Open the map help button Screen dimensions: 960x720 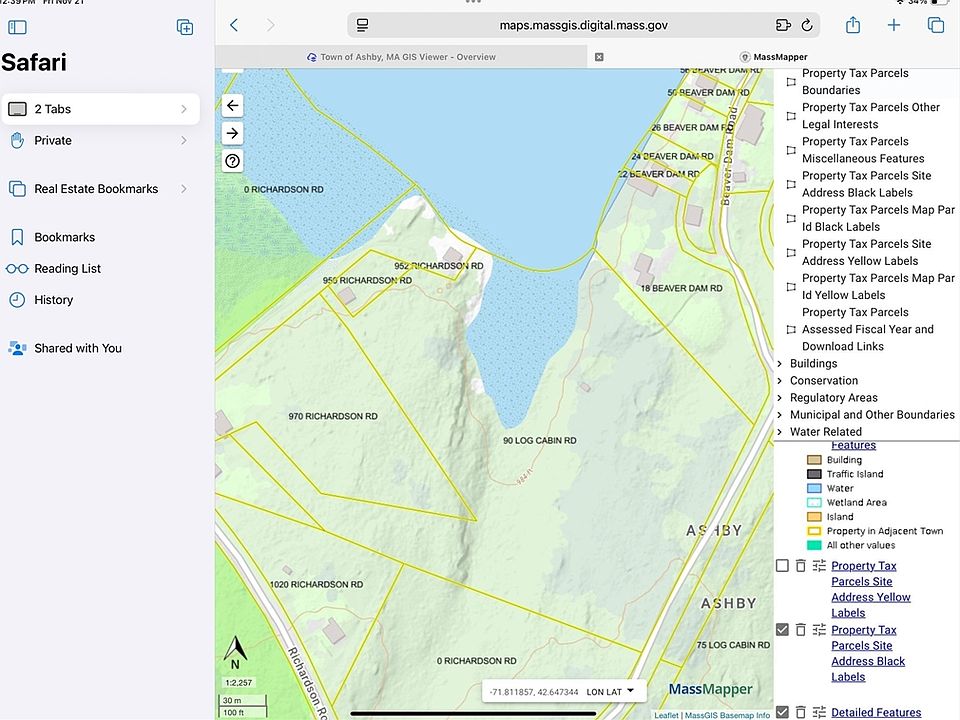(233, 161)
